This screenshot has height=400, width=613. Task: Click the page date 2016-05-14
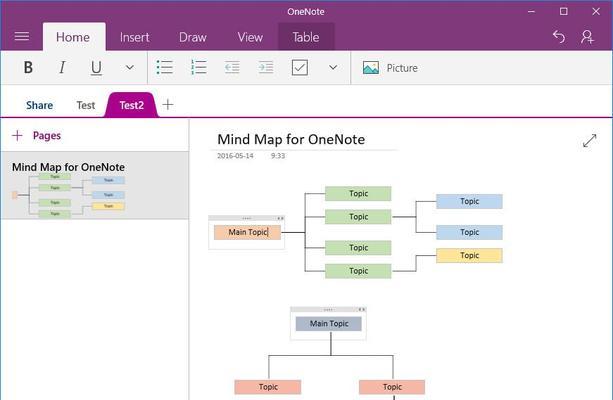point(235,156)
